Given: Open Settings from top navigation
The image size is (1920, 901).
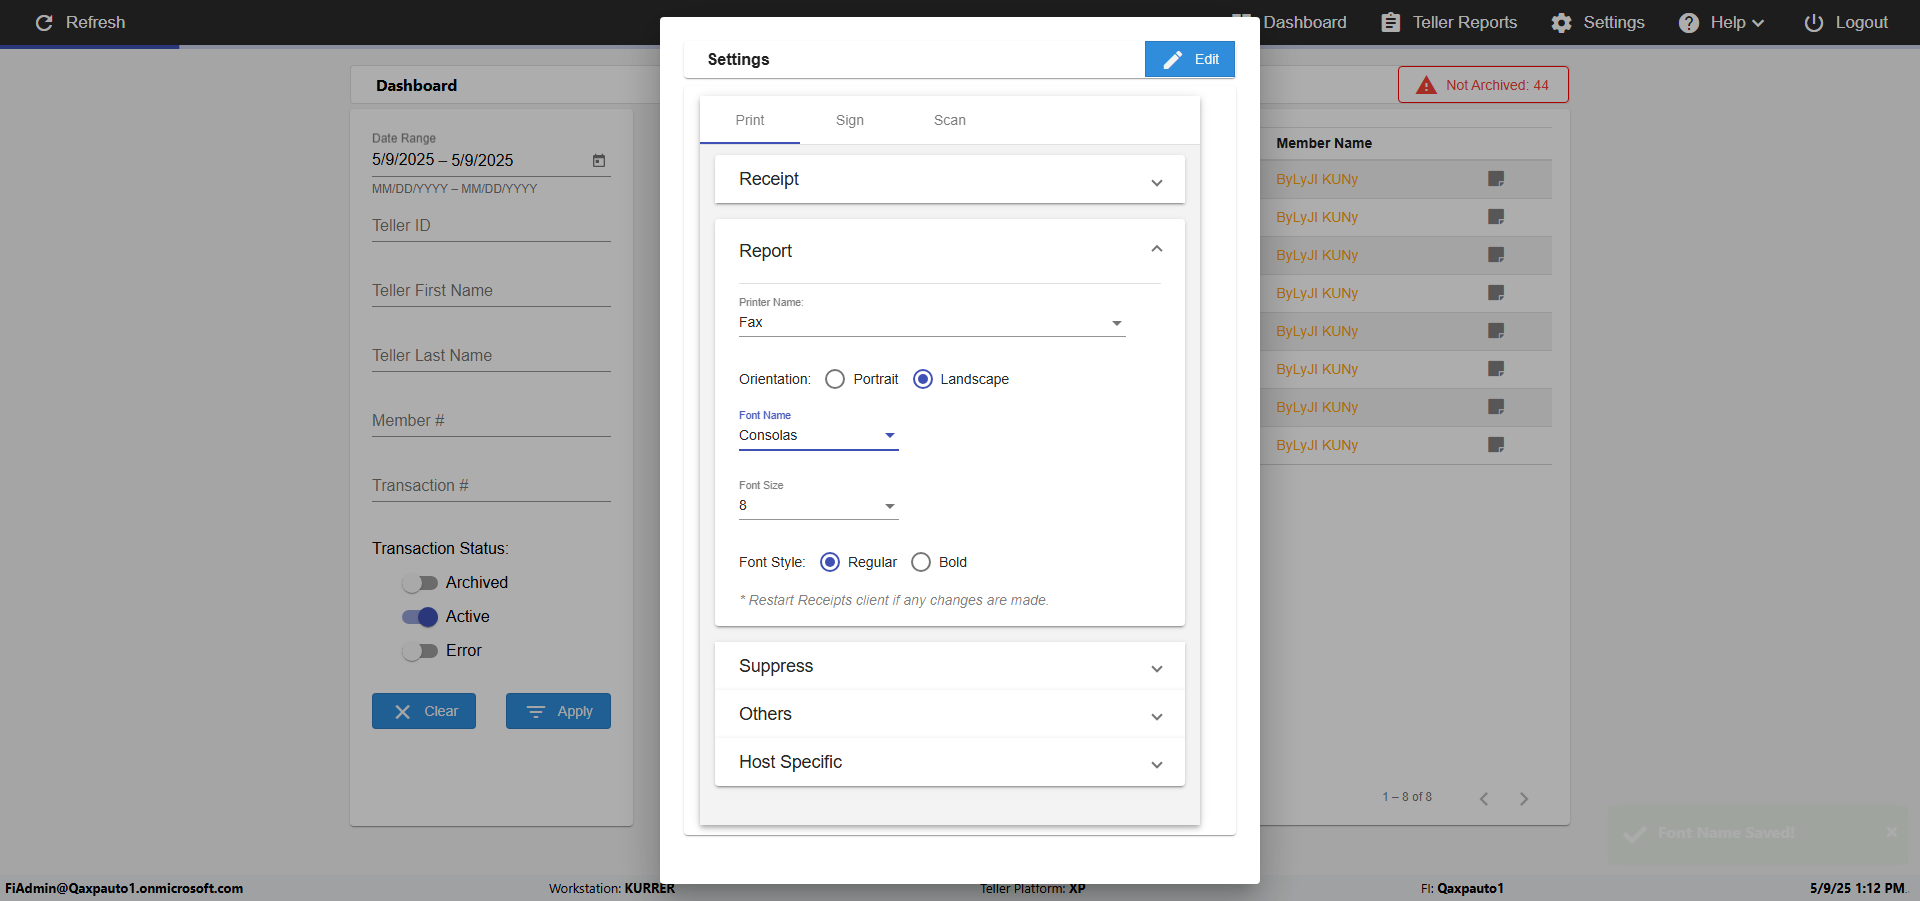Looking at the screenshot, I should 1598,22.
